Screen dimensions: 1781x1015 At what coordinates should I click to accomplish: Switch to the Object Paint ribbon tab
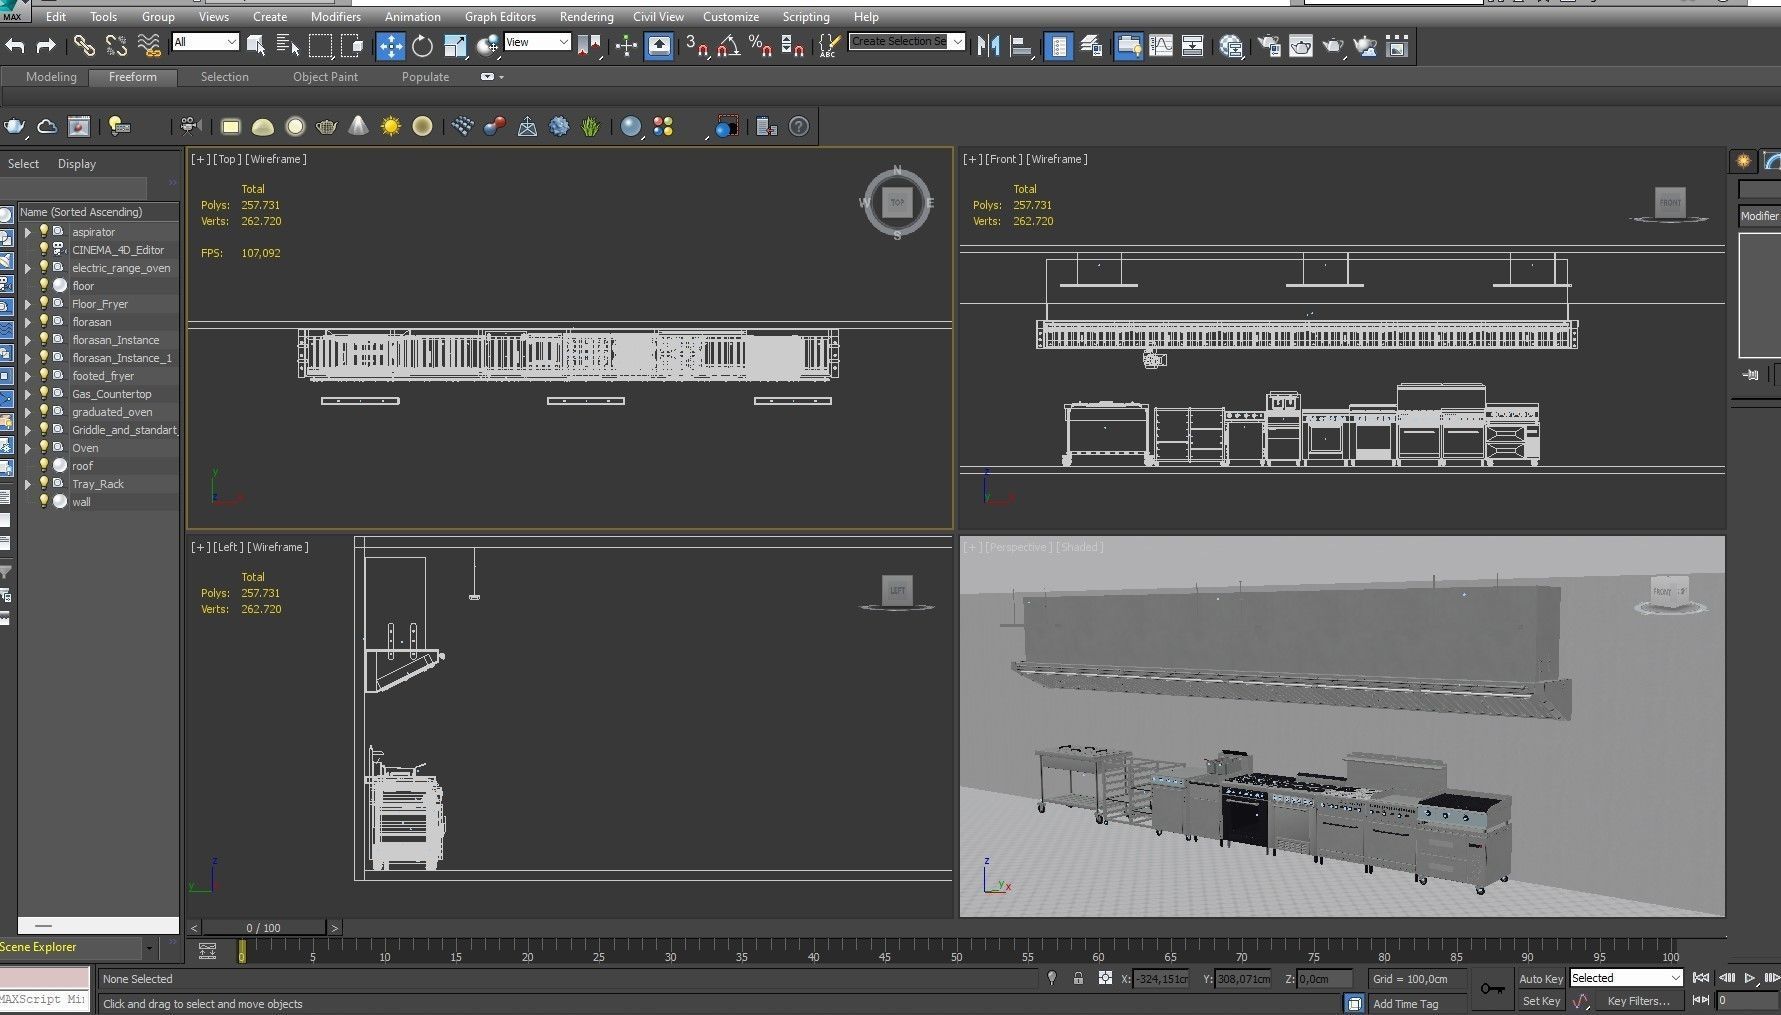pos(325,77)
